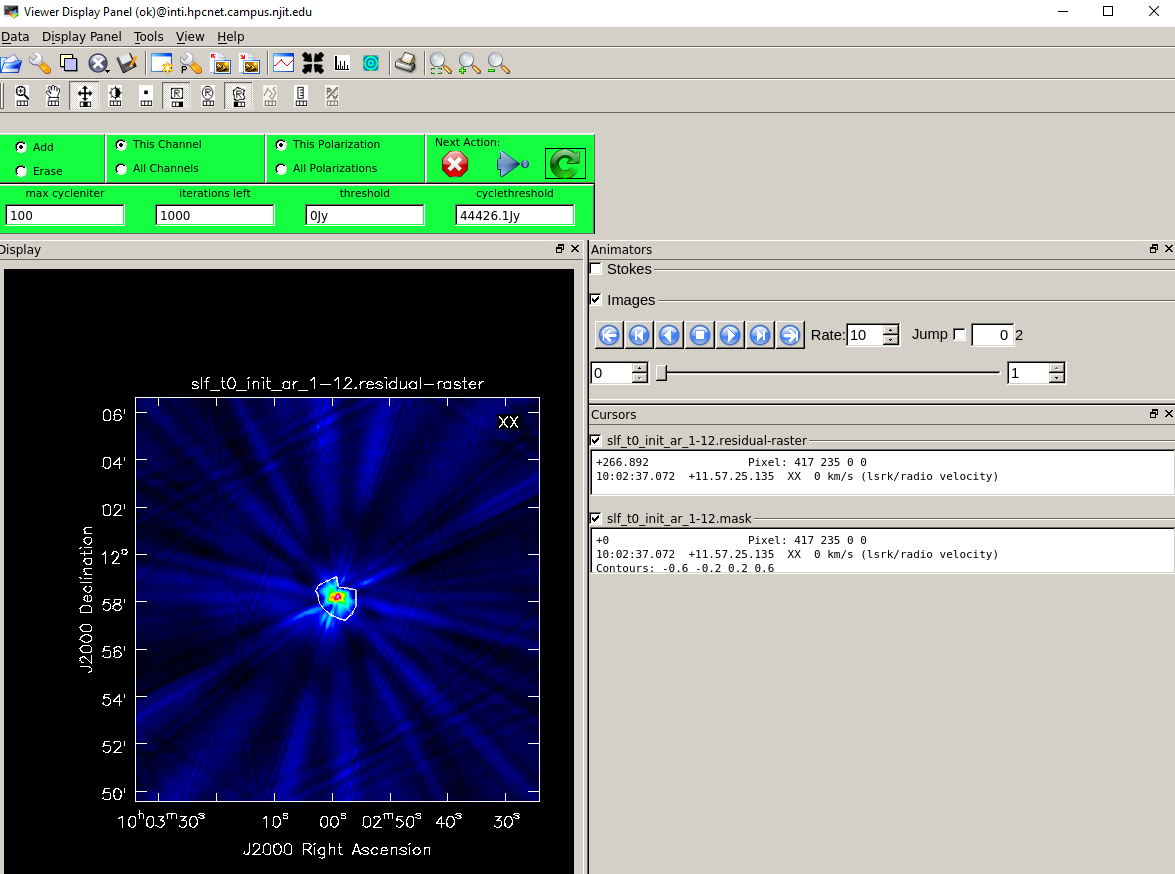Enable the Stokes animator checkbox
Image resolution: width=1175 pixels, height=874 pixels.
596,269
